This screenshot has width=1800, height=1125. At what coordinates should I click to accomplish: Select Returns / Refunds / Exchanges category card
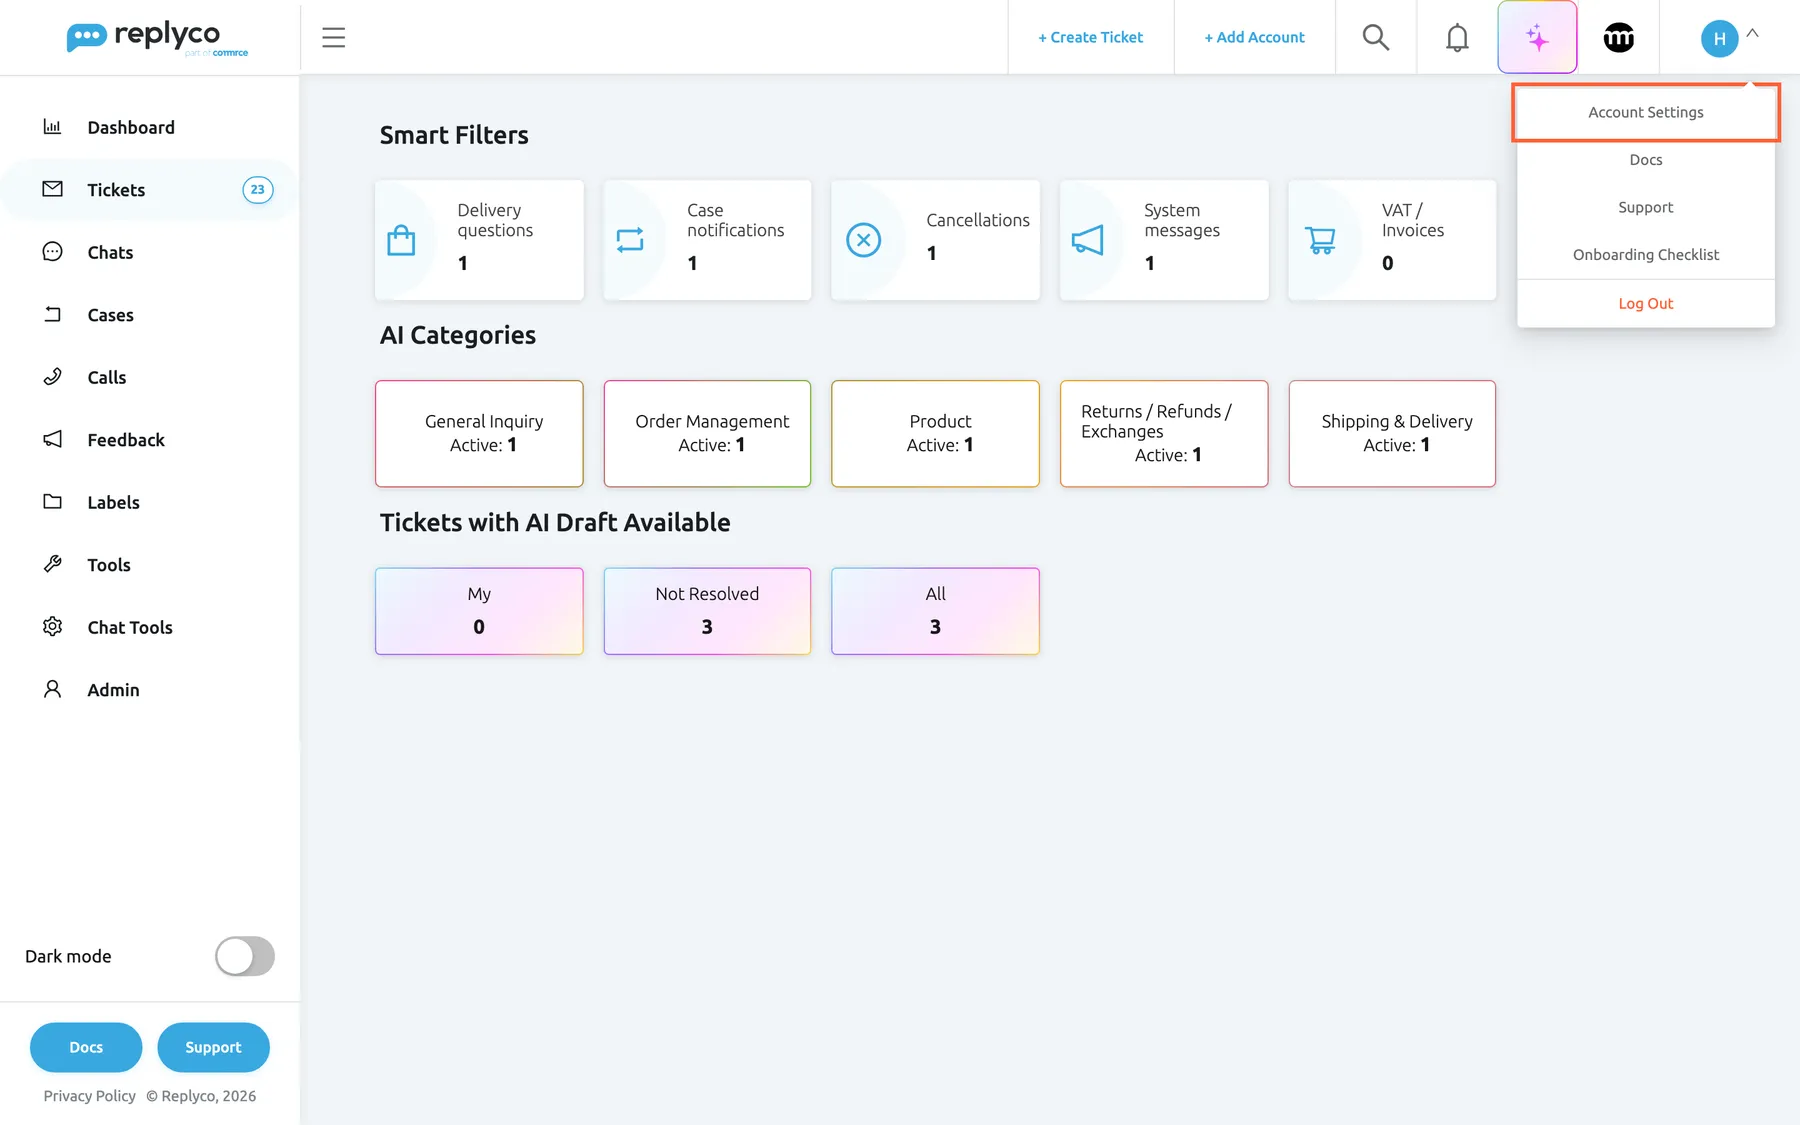pos(1164,433)
